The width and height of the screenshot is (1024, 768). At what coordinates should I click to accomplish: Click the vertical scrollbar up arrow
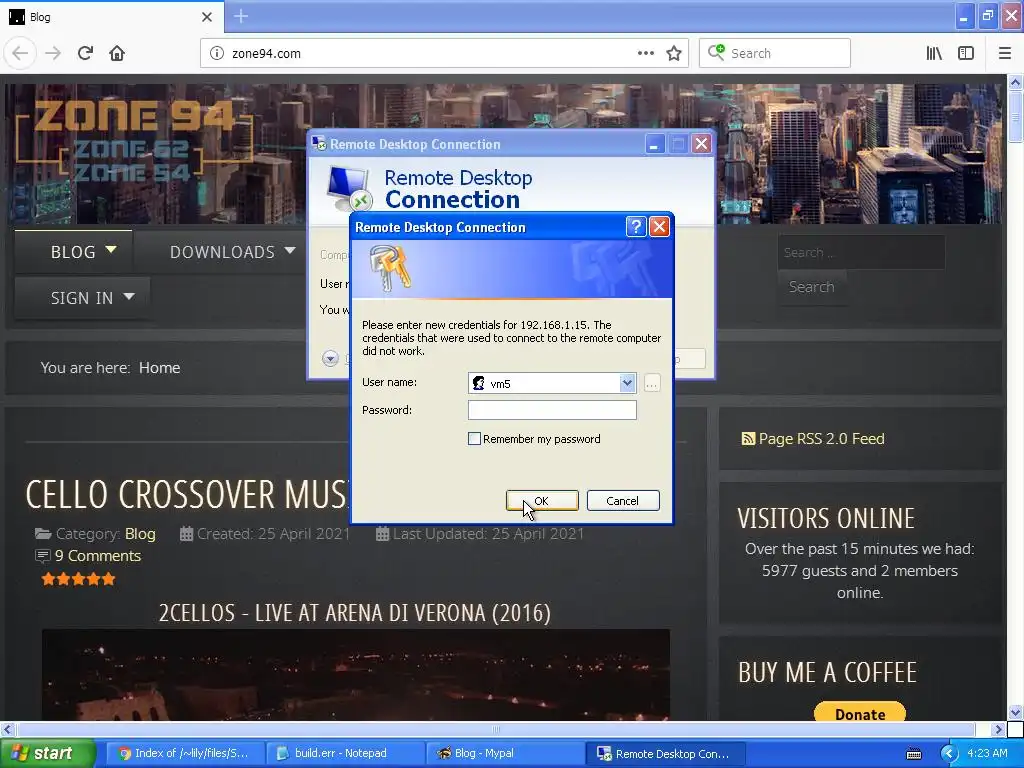click(x=1015, y=82)
